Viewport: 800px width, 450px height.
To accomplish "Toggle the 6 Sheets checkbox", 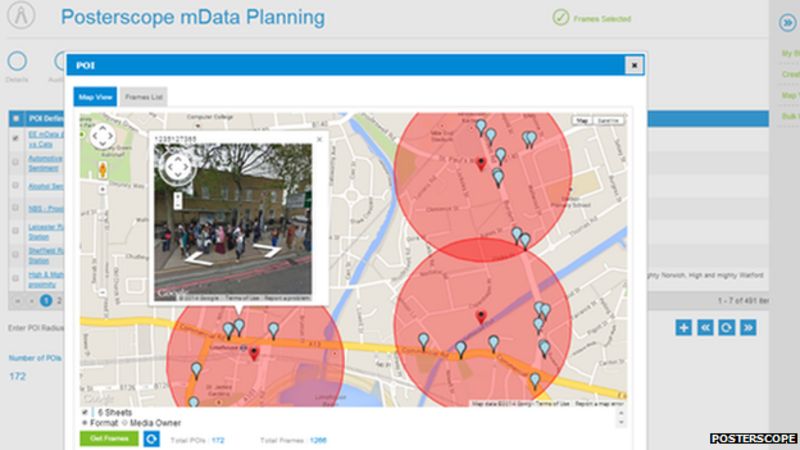I will [x=85, y=412].
